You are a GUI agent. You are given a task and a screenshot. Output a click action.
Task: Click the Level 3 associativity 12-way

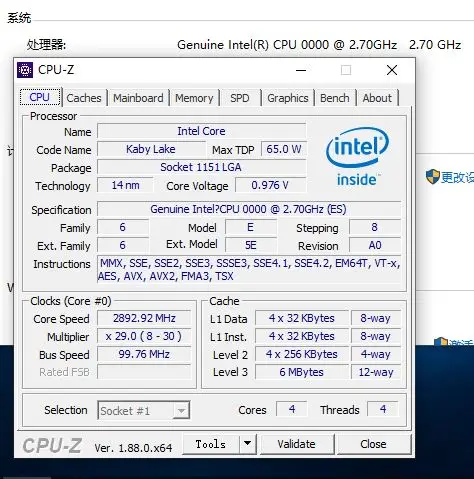point(376,372)
